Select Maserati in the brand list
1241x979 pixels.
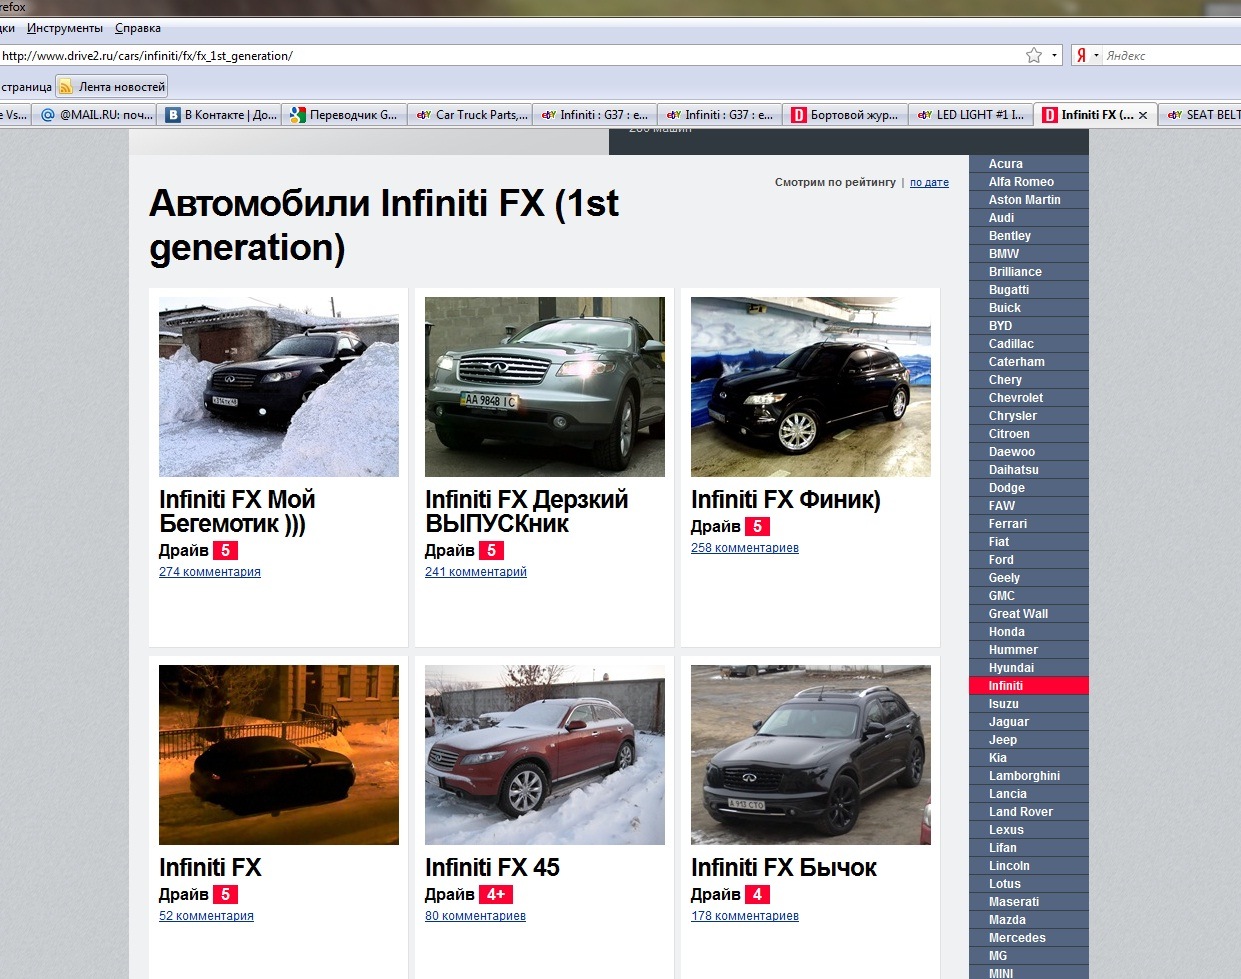click(x=1029, y=902)
